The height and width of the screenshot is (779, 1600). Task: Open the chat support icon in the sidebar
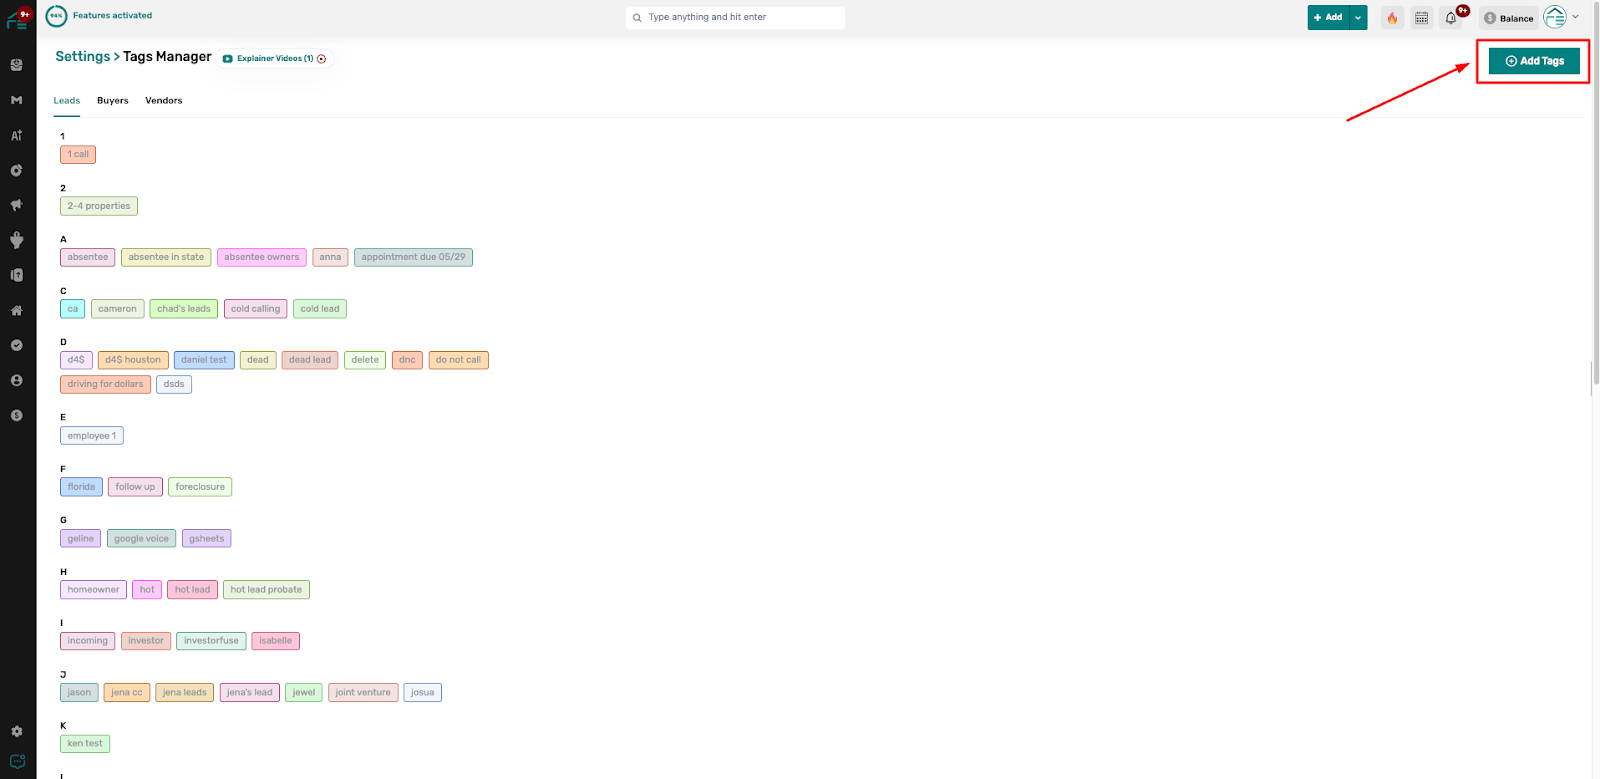pyautogui.click(x=17, y=761)
